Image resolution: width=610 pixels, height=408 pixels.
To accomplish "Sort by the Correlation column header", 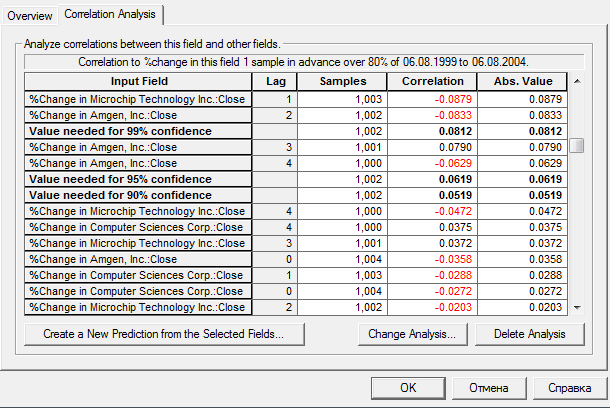I will tap(432, 81).
